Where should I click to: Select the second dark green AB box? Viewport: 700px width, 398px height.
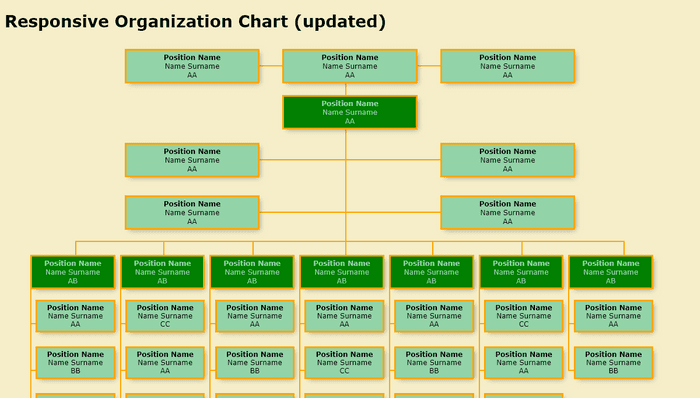coord(162,272)
